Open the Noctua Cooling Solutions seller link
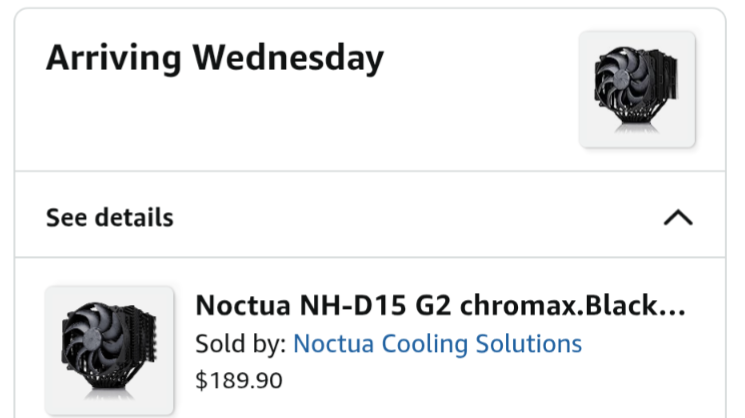Screen dimensions: 745x418 (x=437, y=344)
